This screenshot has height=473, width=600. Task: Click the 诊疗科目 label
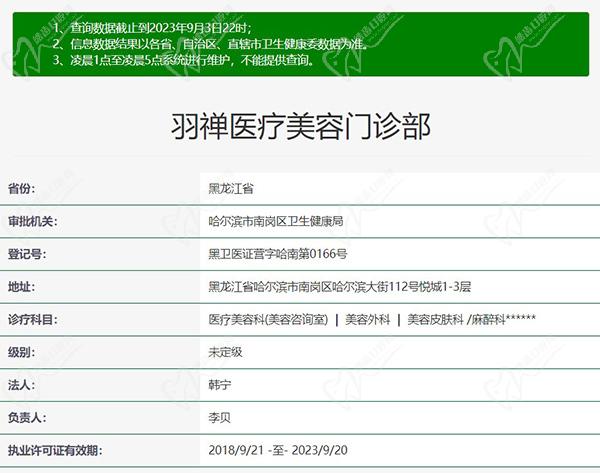tap(33, 319)
